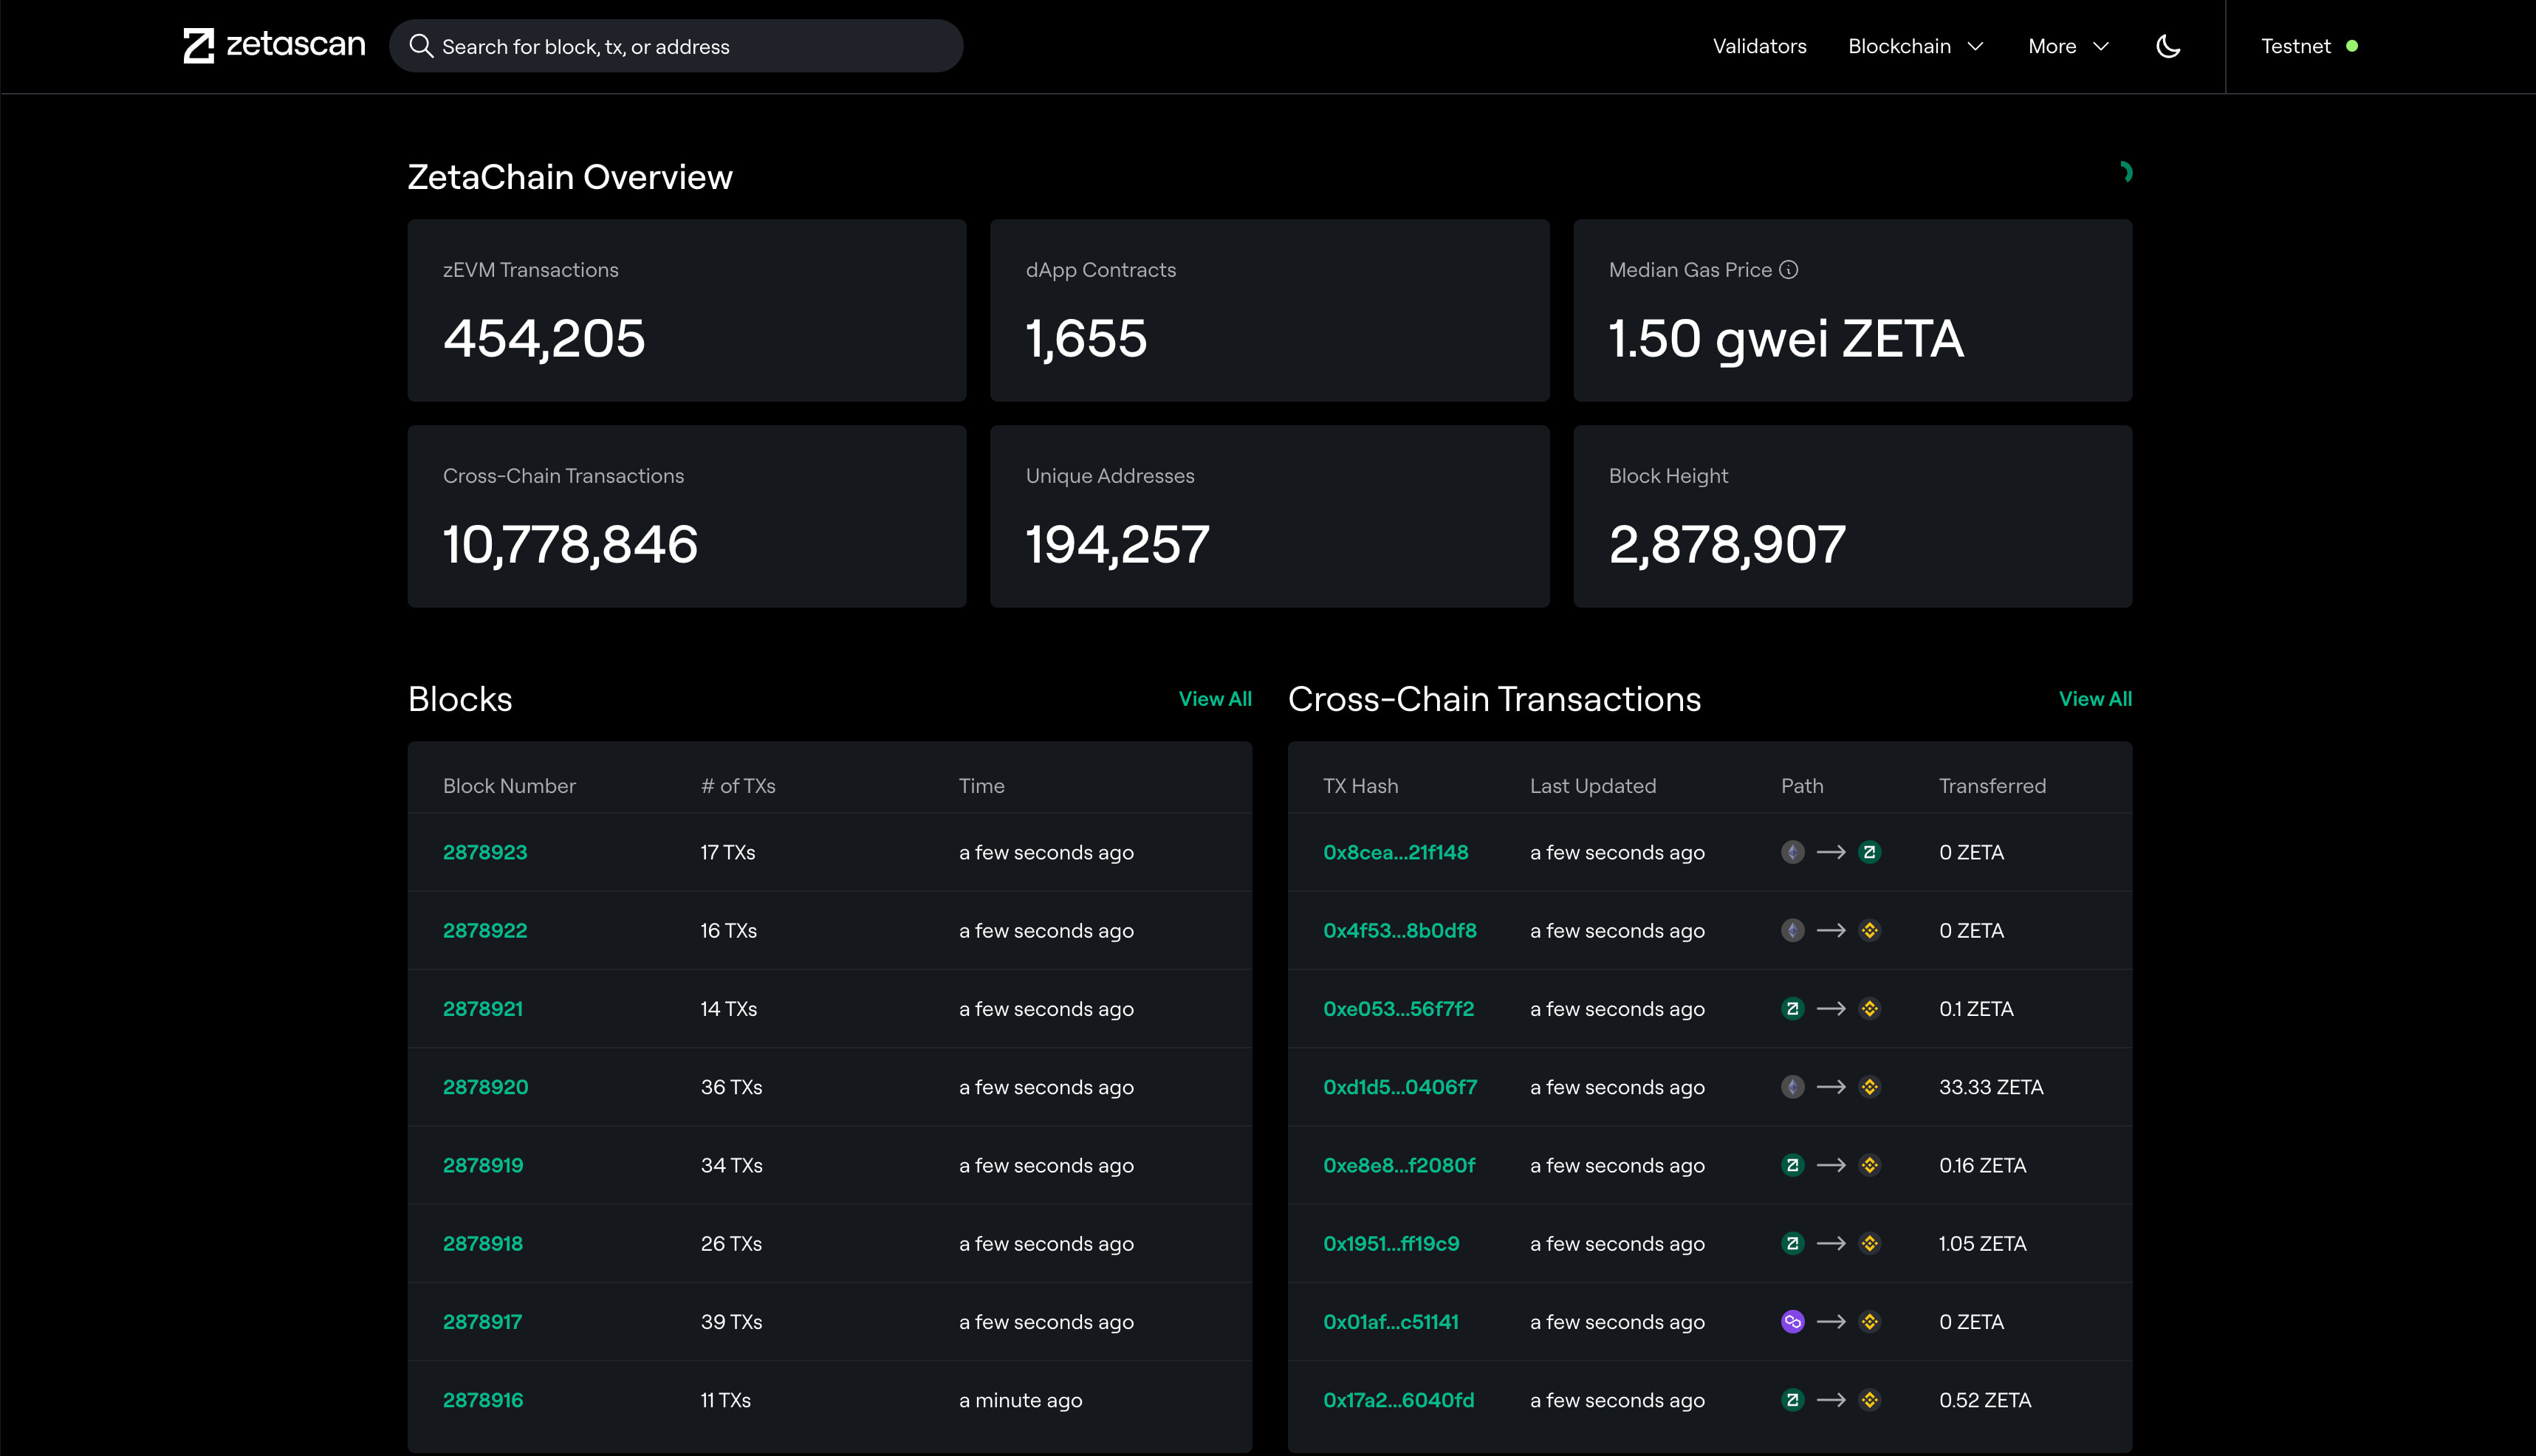Open the Validators menu item
Viewport: 2536px width, 1456px height.
[1759, 46]
